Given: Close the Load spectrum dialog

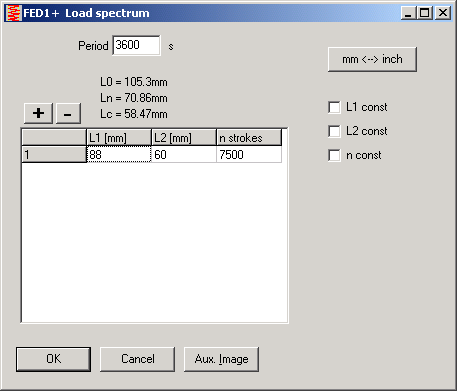Looking at the screenshot, I should click(443, 13).
